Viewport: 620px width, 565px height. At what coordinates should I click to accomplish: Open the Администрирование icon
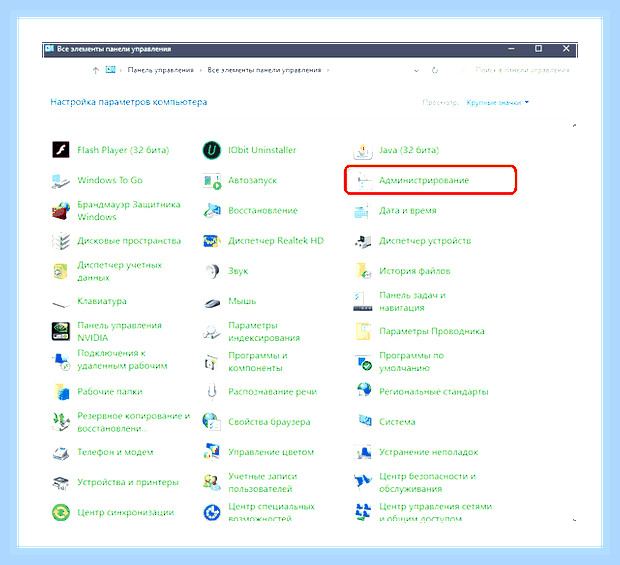(x=364, y=181)
